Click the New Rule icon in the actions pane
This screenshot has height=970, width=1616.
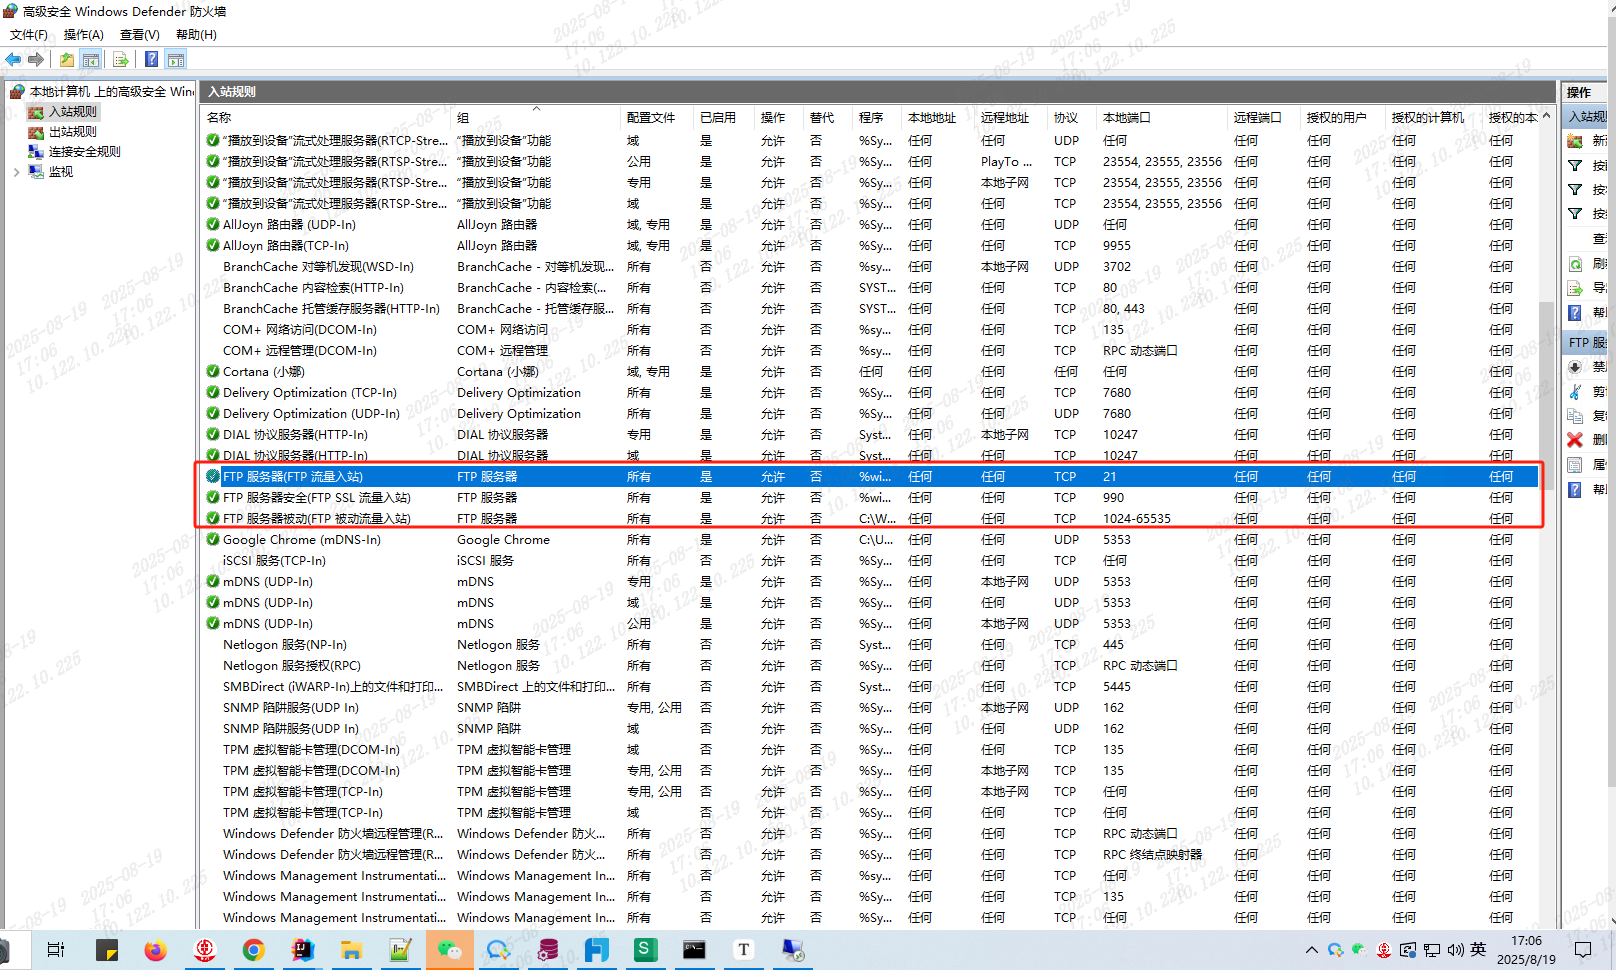click(x=1575, y=141)
